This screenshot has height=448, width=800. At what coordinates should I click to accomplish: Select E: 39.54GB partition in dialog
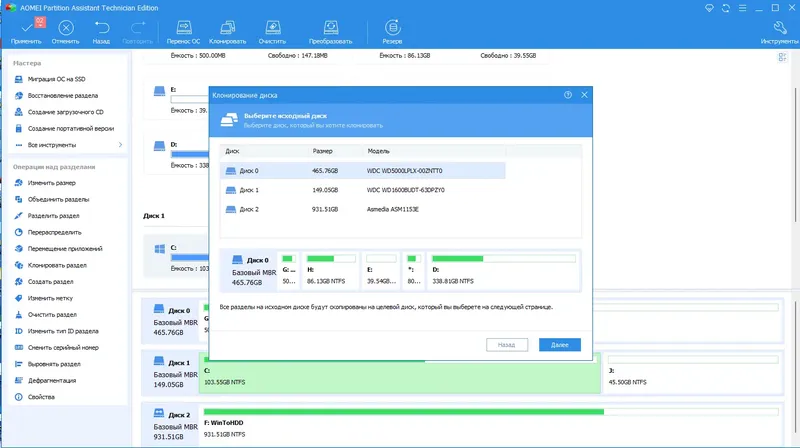pyautogui.click(x=381, y=270)
